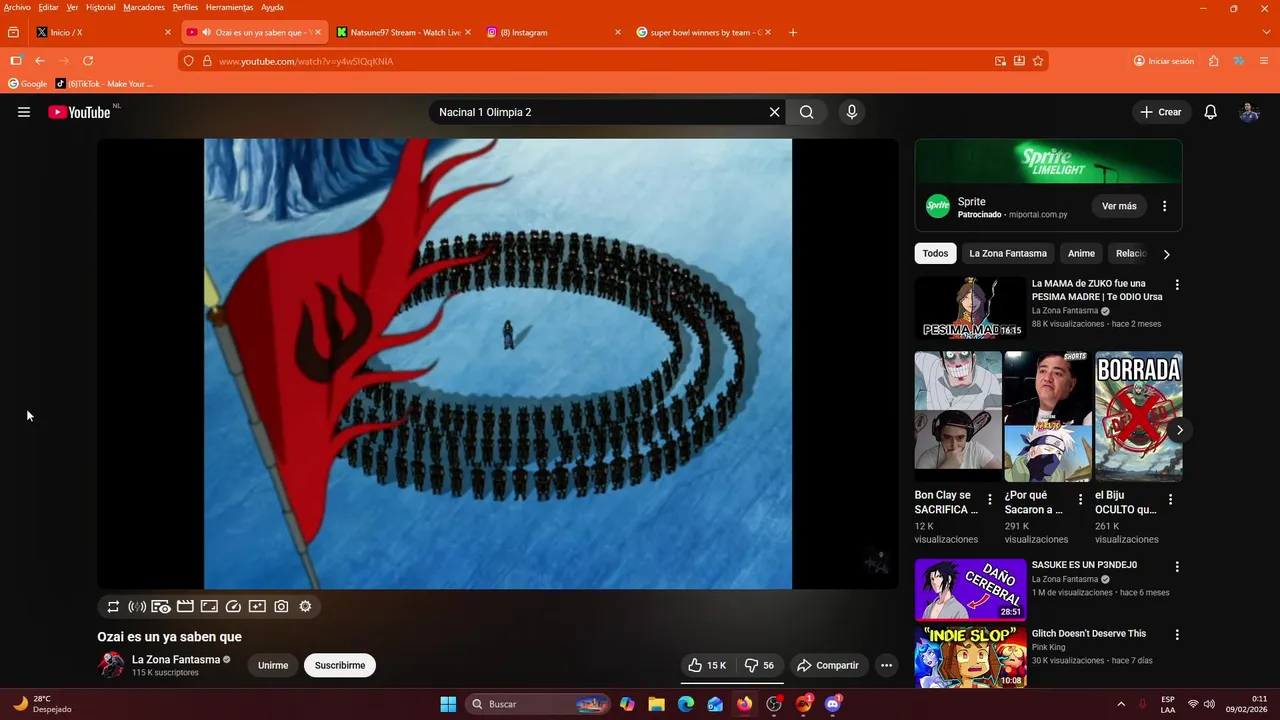The height and width of the screenshot is (720, 1280).
Task: Switch to Natsune97 Stream tab
Action: (404, 32)
